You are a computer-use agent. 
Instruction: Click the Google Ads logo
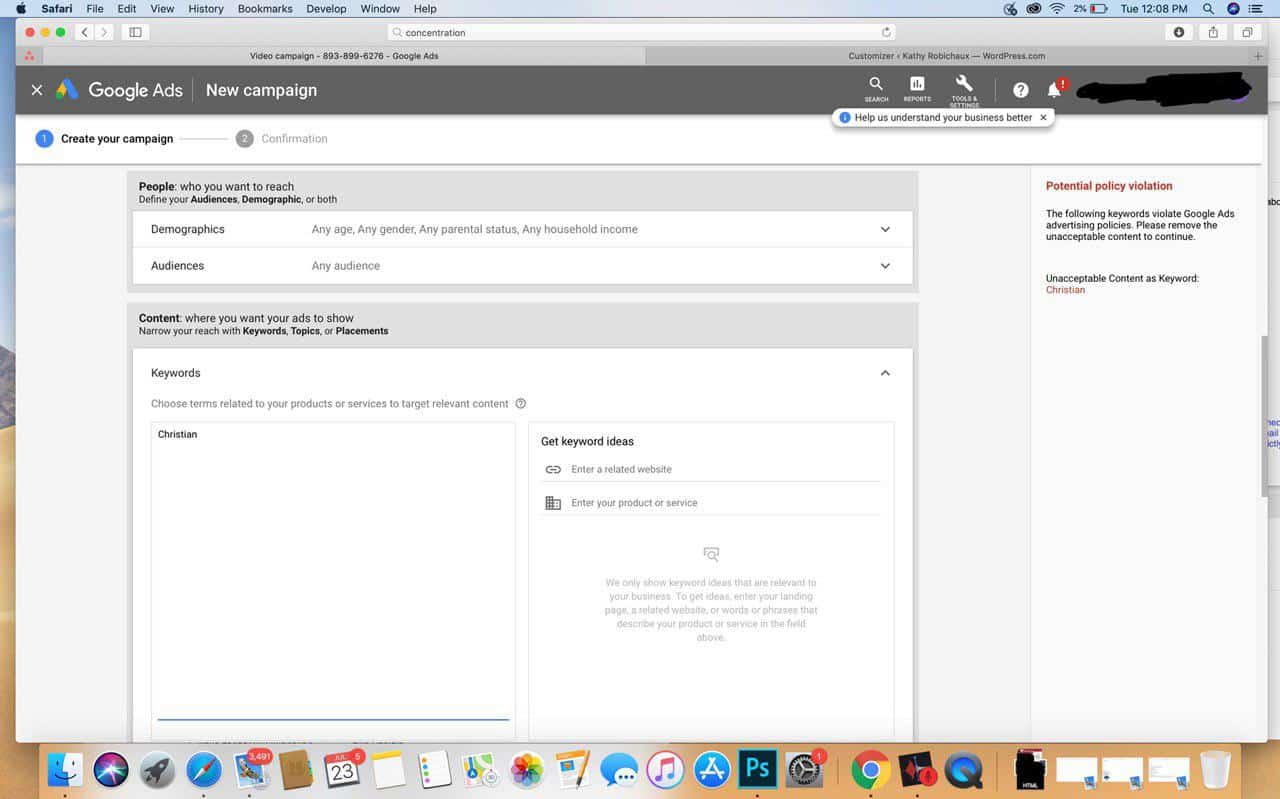(120, 90)
